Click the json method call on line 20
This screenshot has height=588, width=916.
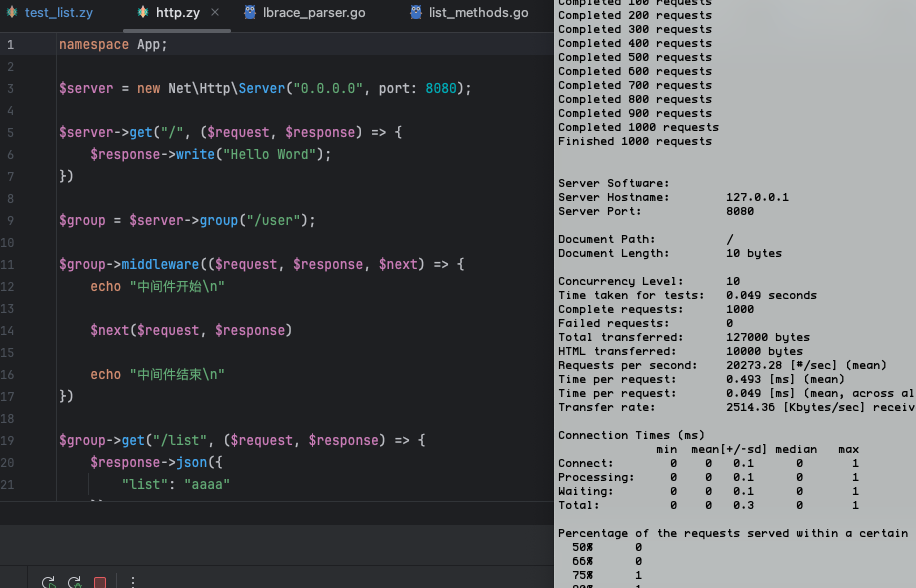click(191, 463)
